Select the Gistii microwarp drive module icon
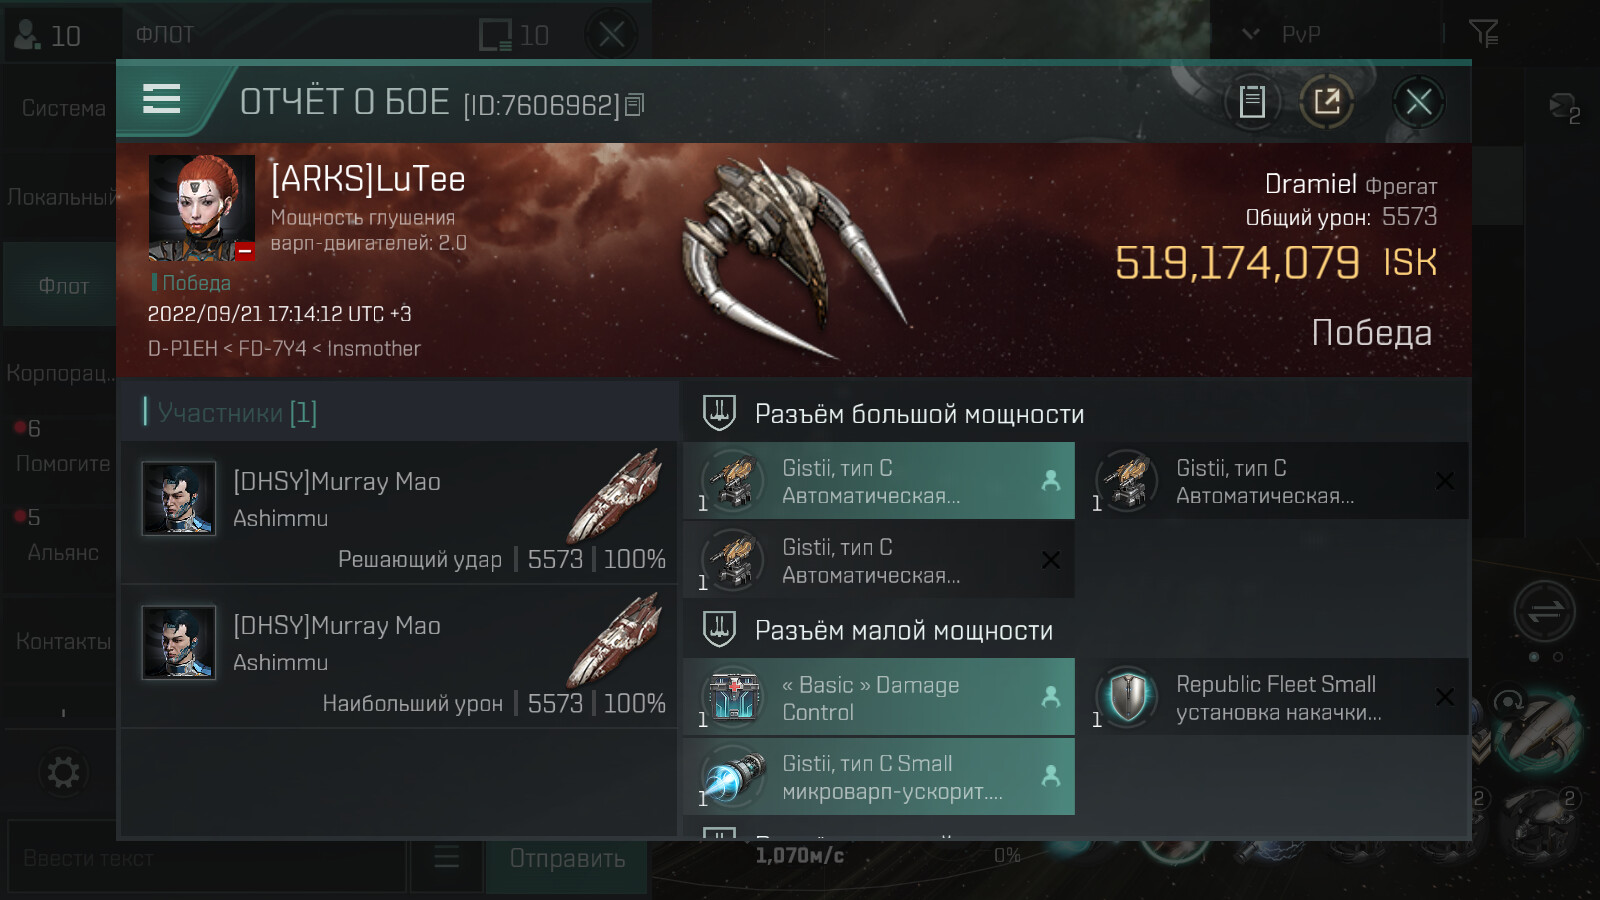 [x=734, y=776]
